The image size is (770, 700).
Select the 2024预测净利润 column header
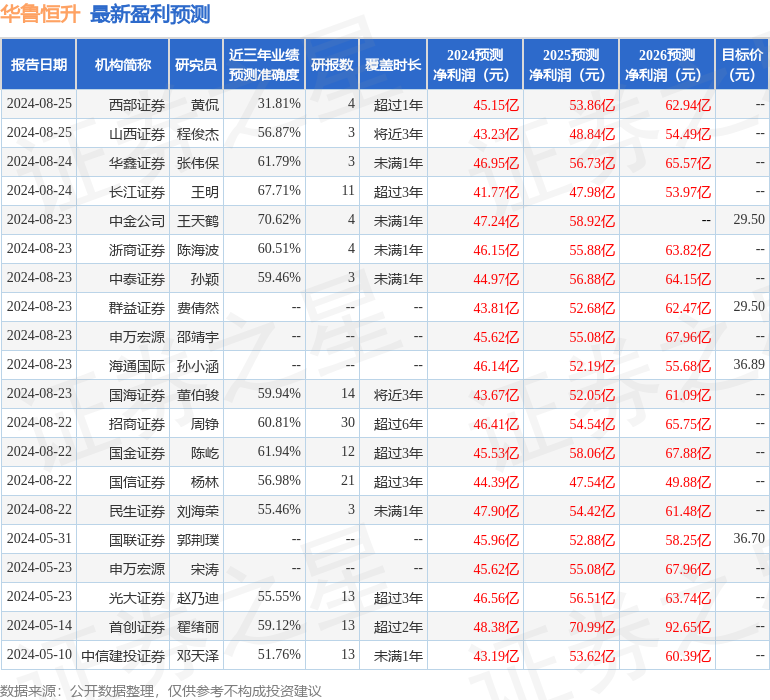pyautogui.click(x=475, y=64)
